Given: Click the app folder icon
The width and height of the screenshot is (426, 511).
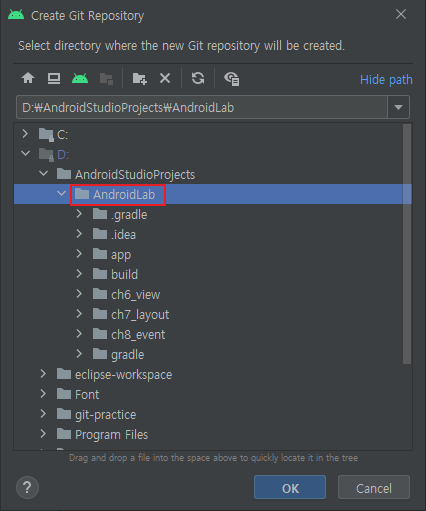Looking at the screenshot, I should tap(100, 254).
